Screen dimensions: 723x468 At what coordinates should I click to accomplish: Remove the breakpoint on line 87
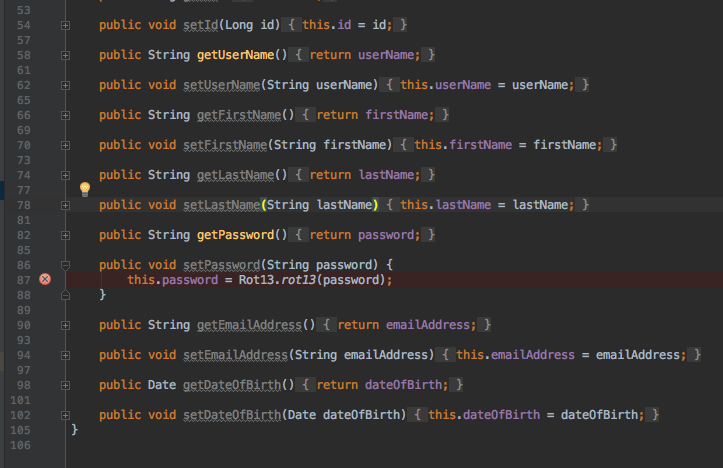tap(44, 280)
